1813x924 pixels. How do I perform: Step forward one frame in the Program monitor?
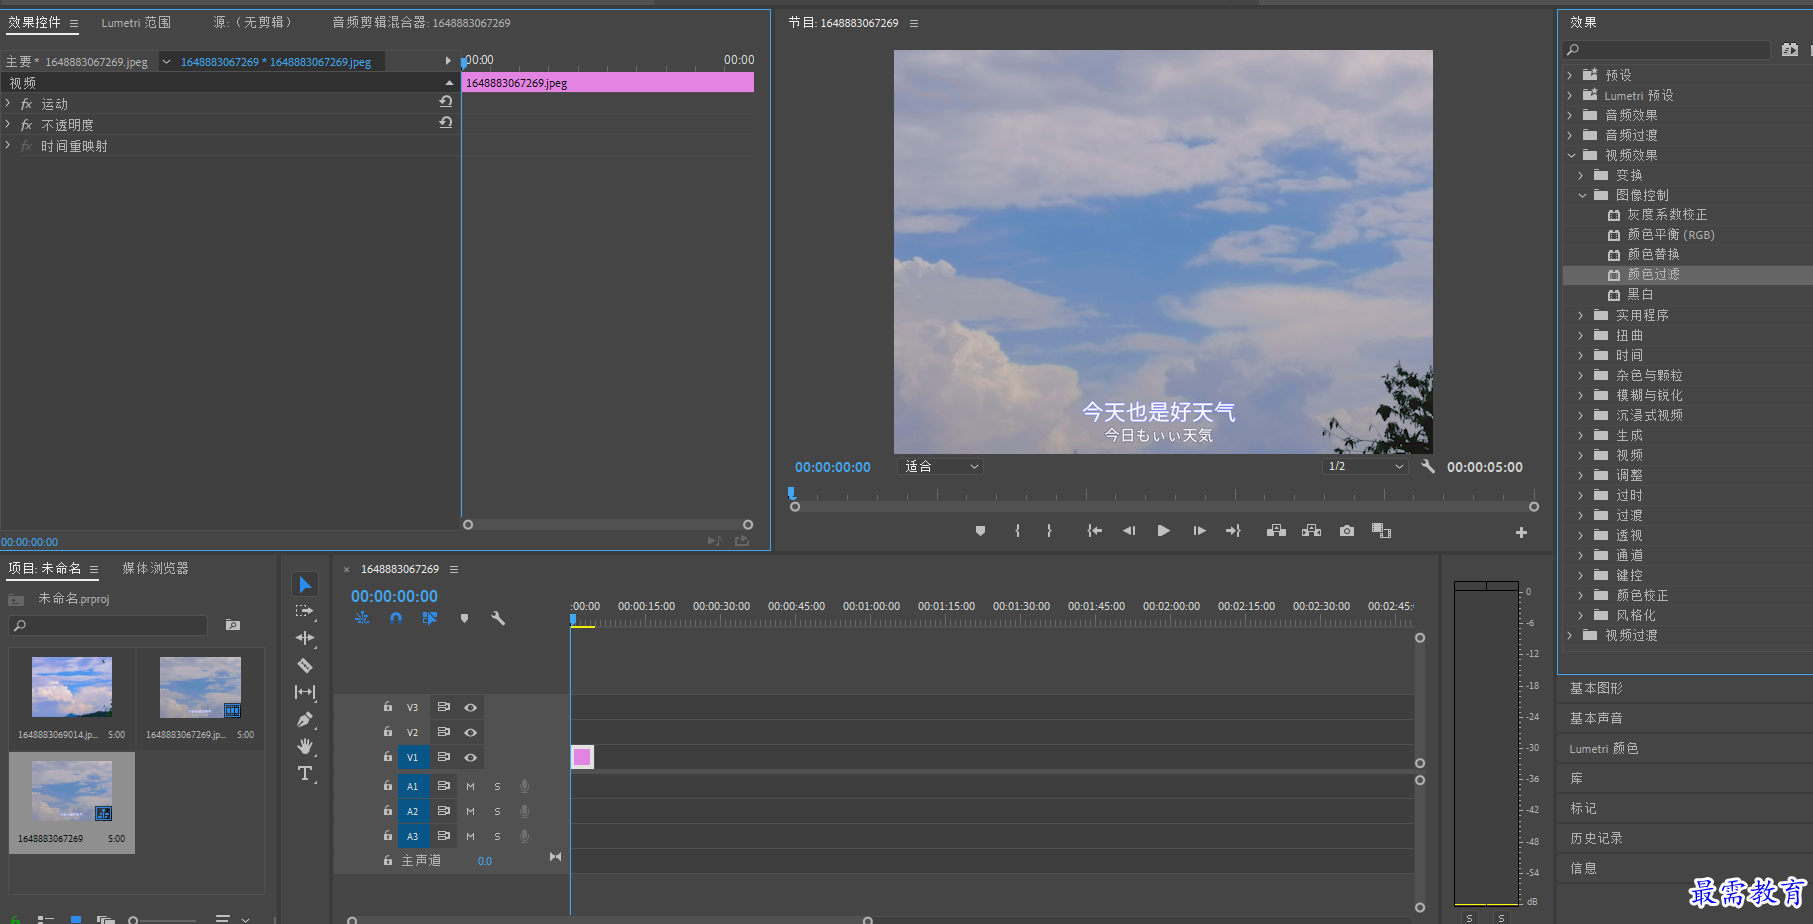click(x=1199, y=531)
